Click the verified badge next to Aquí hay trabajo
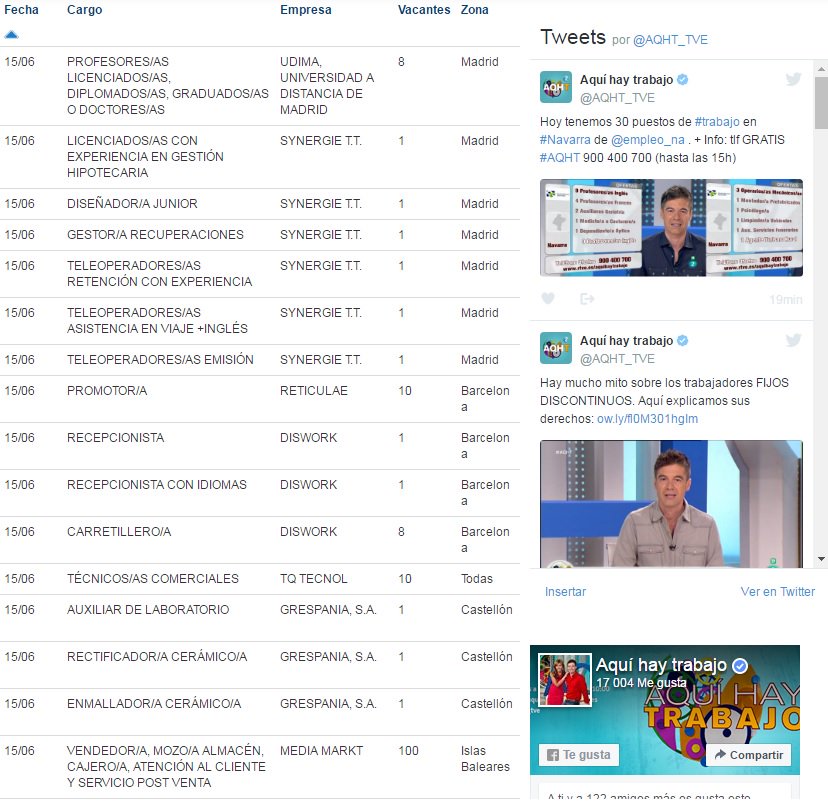The width and height of the screenshot is (828, 806). click(682, 79)
